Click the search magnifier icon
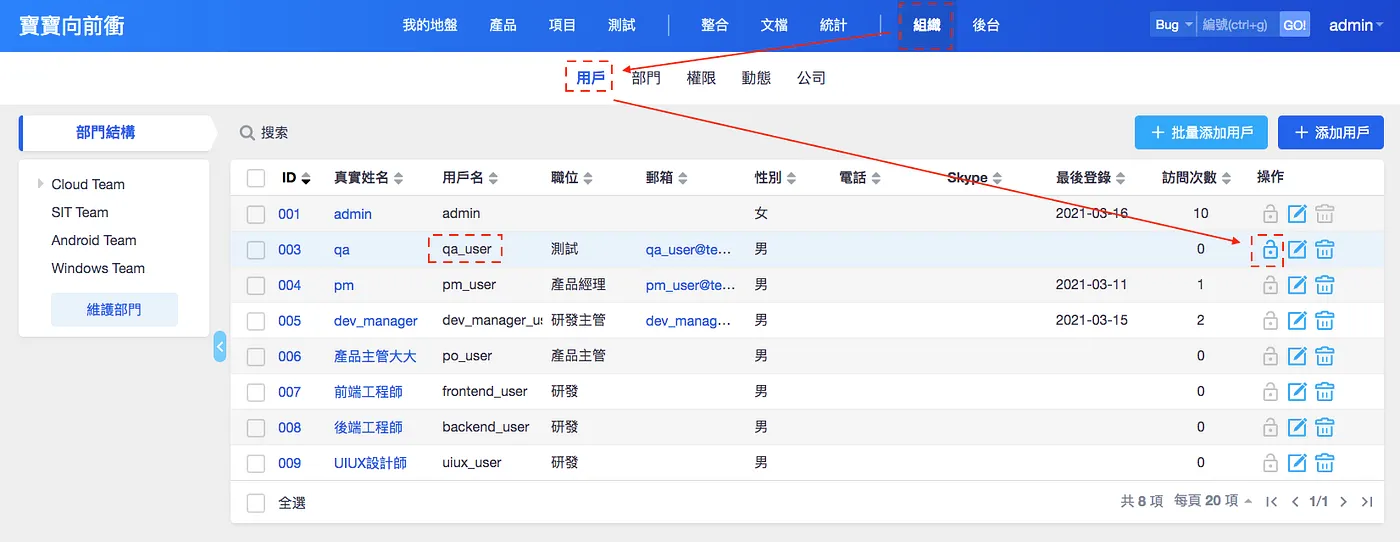Image resolution: width=1400 pixels, height=542 pixels. point(247,132)
